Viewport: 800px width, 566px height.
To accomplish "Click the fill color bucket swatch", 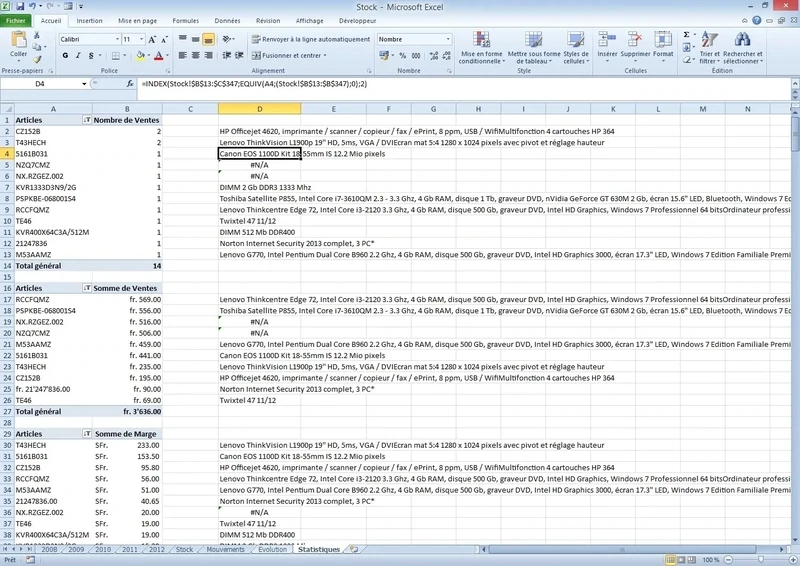I will click(x=140, y=55).
